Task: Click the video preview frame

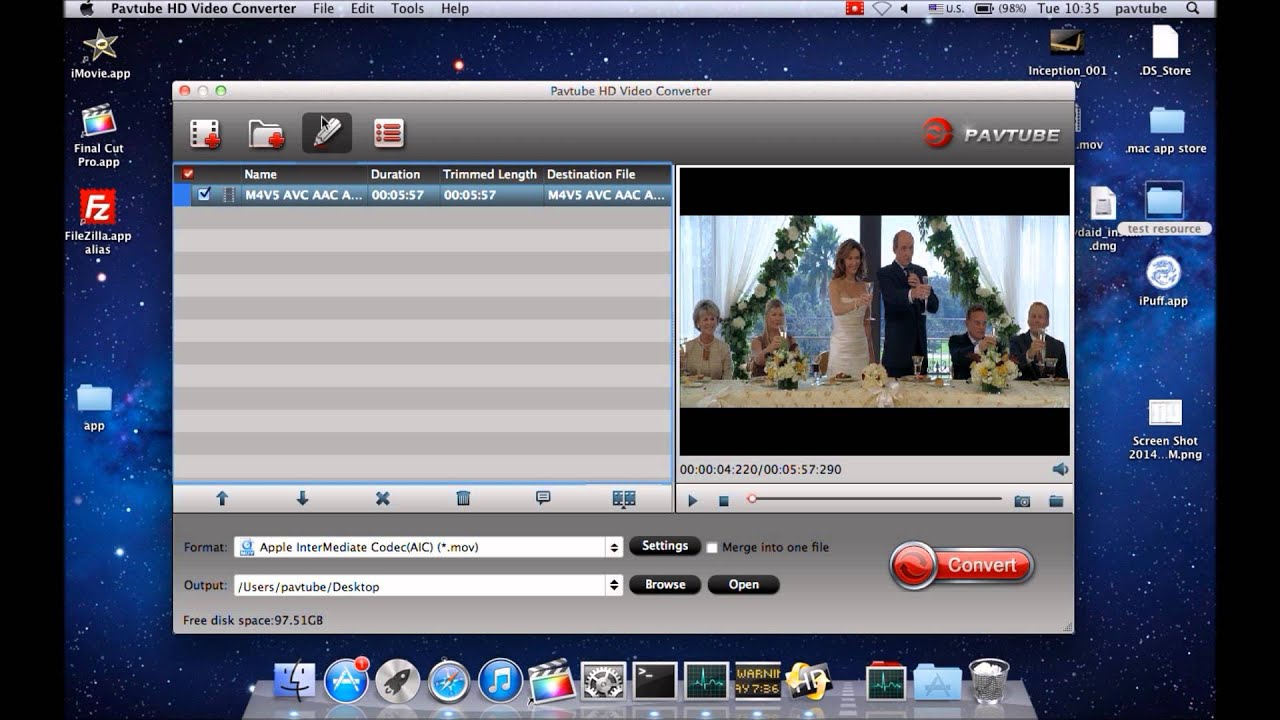Action: tap(874, 311)
